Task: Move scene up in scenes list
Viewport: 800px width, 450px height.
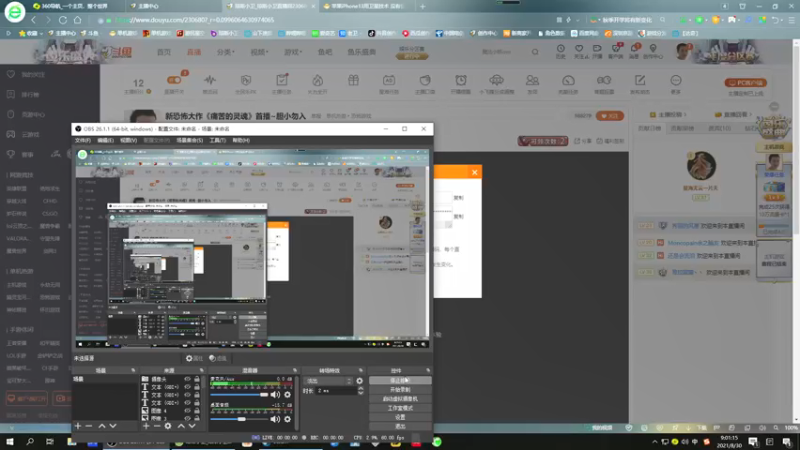Action: tap(102, 426)
